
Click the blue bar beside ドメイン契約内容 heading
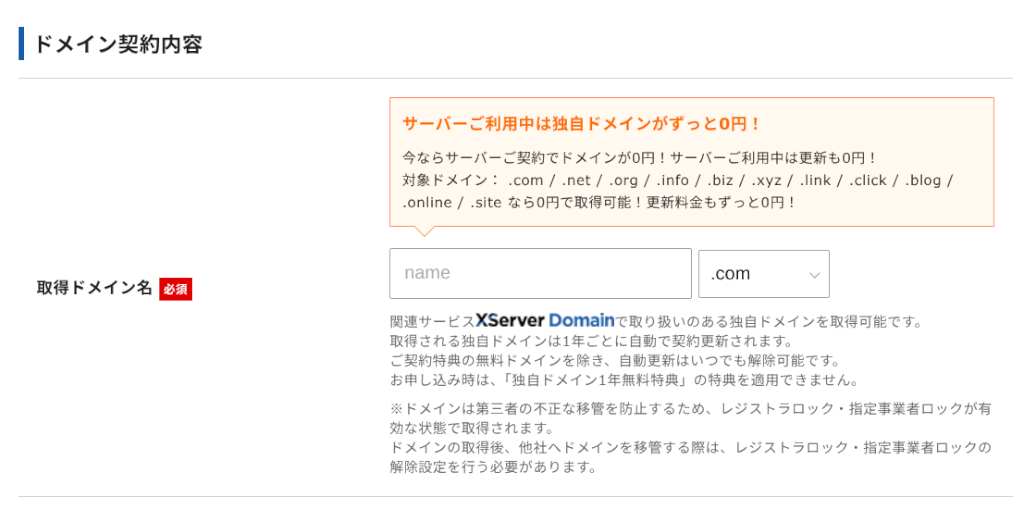coord(22,44)
